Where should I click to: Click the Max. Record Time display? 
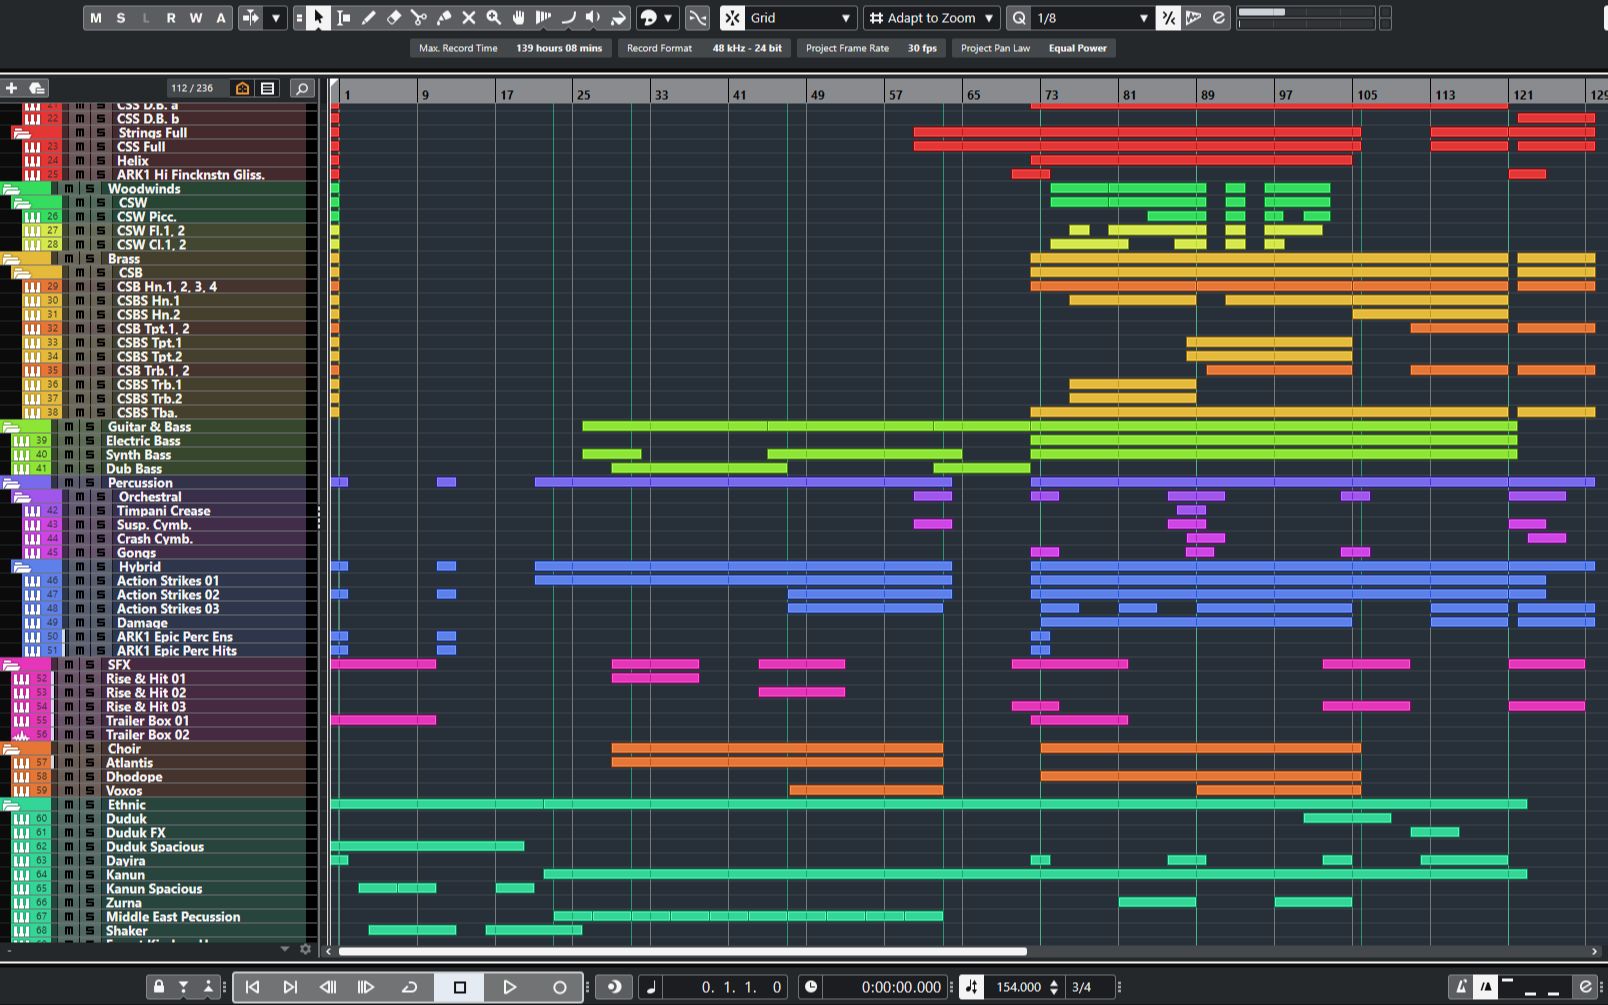tap(510, 48)
